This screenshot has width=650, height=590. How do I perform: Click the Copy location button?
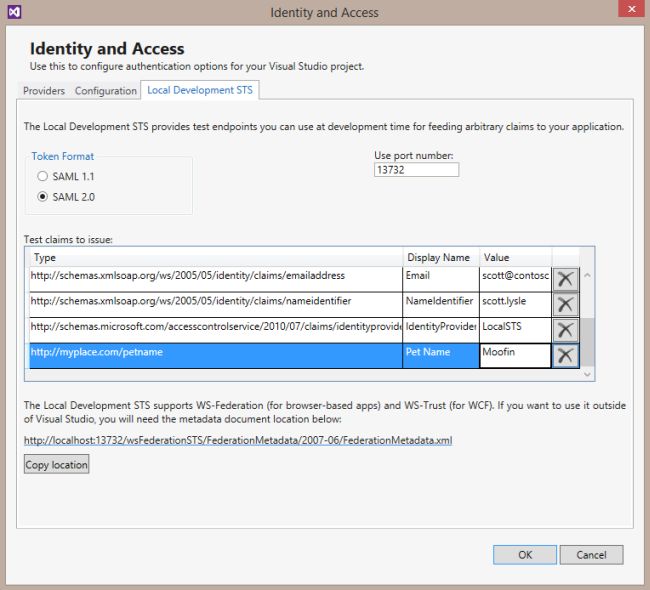(x=57, y=465)
